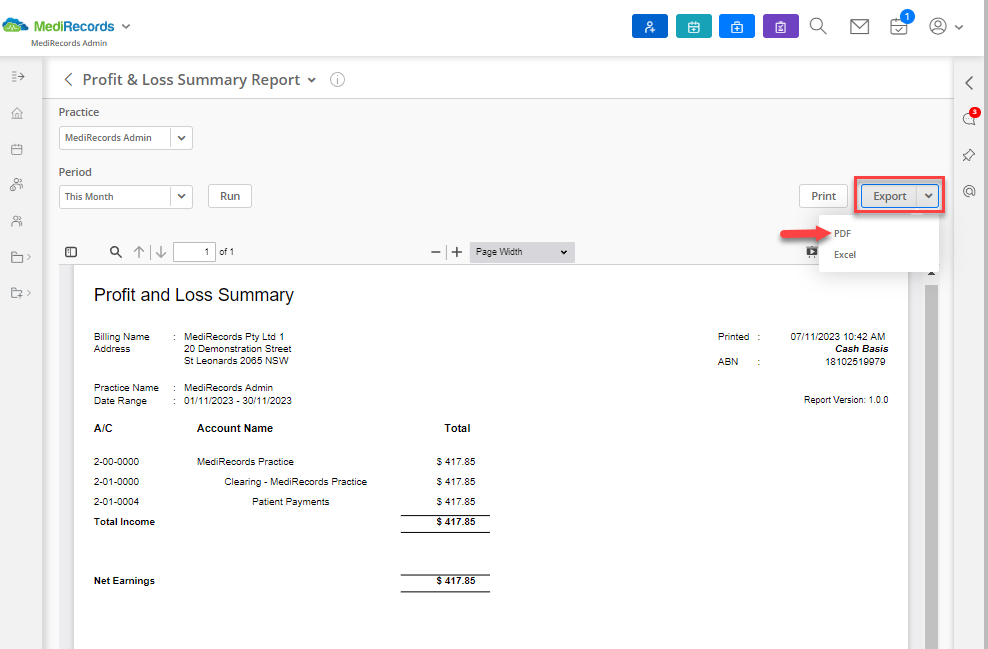The width and height of the screenshot is (988, 649).
Task: Click account code 2-01-0004
Action: [117, 502]
